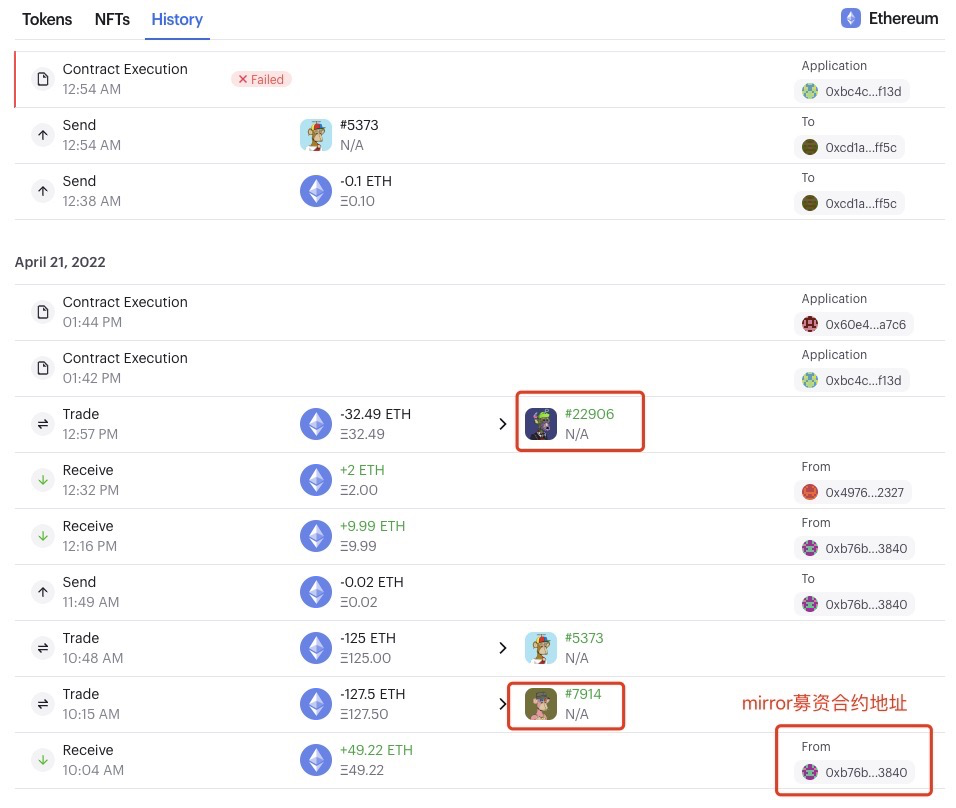Open application address 0xbc4c...f13d at 01:42 PM
Image resolution: width=956 pixels, height=808 pixels.
coord(852,381)
